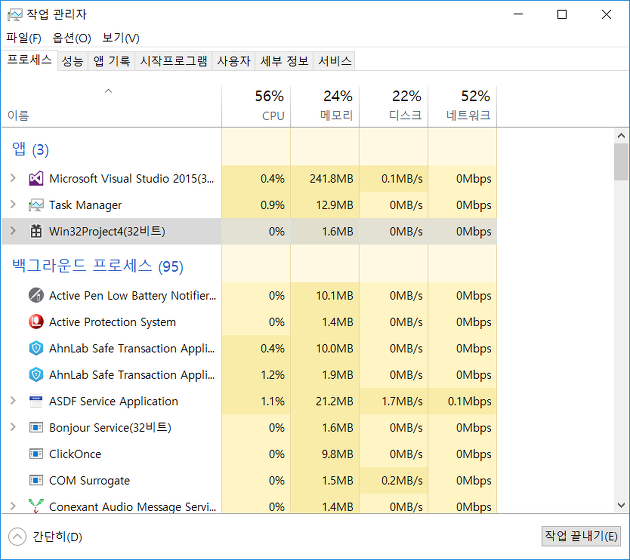This screenshot has width=630, height=560.
Task: Click the ClickOnce process icon
Action: point(36,454)
